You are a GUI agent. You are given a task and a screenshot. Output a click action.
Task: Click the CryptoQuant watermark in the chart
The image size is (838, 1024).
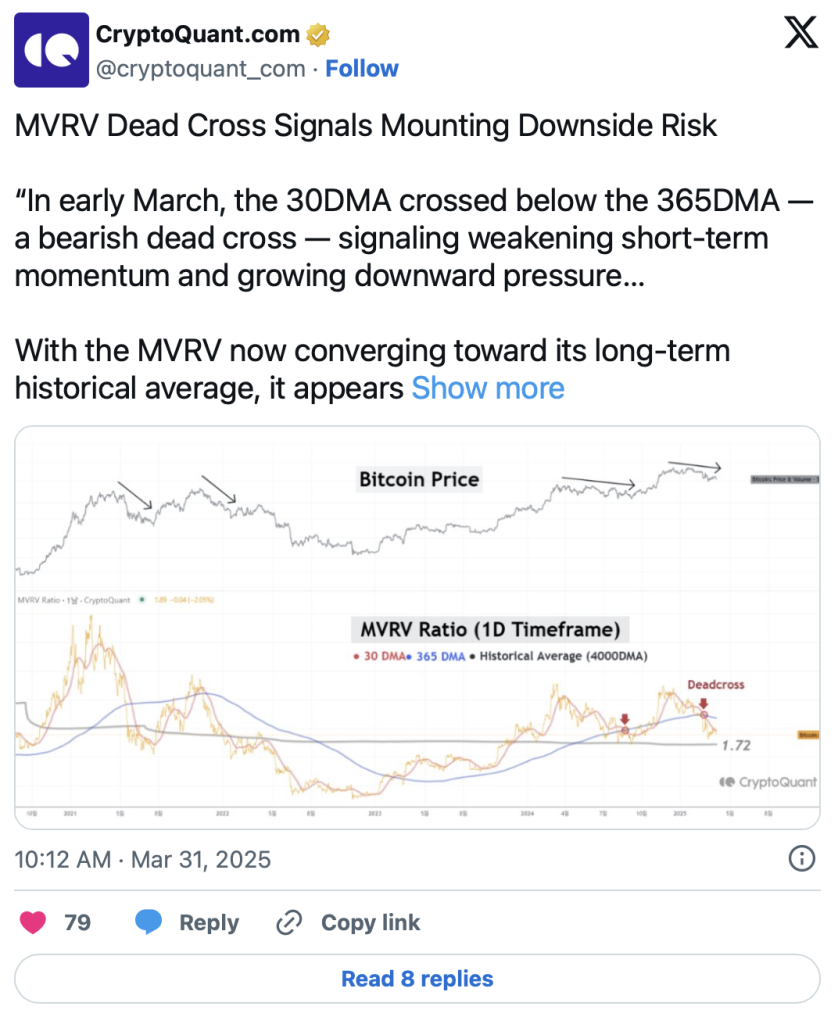[768, 782]
